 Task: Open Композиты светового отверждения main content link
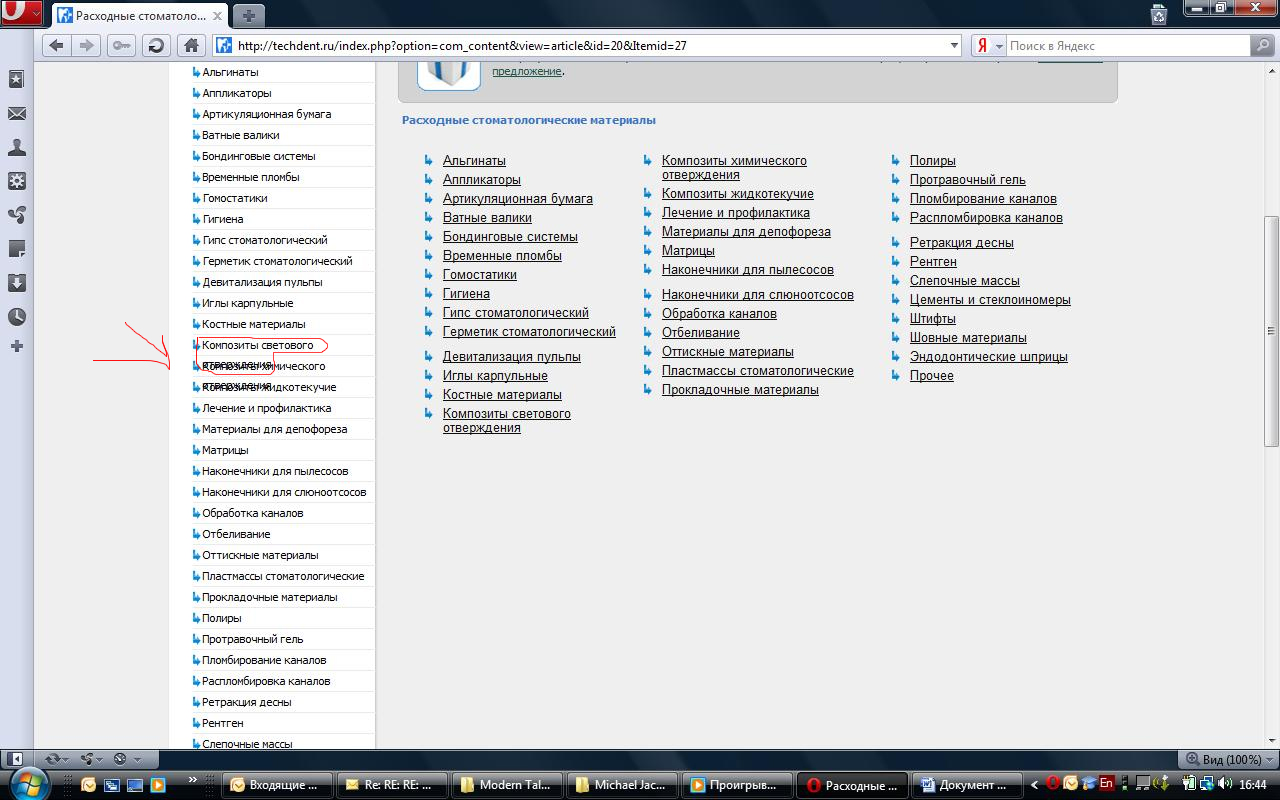pyautogui.click(x=507, y=421)
